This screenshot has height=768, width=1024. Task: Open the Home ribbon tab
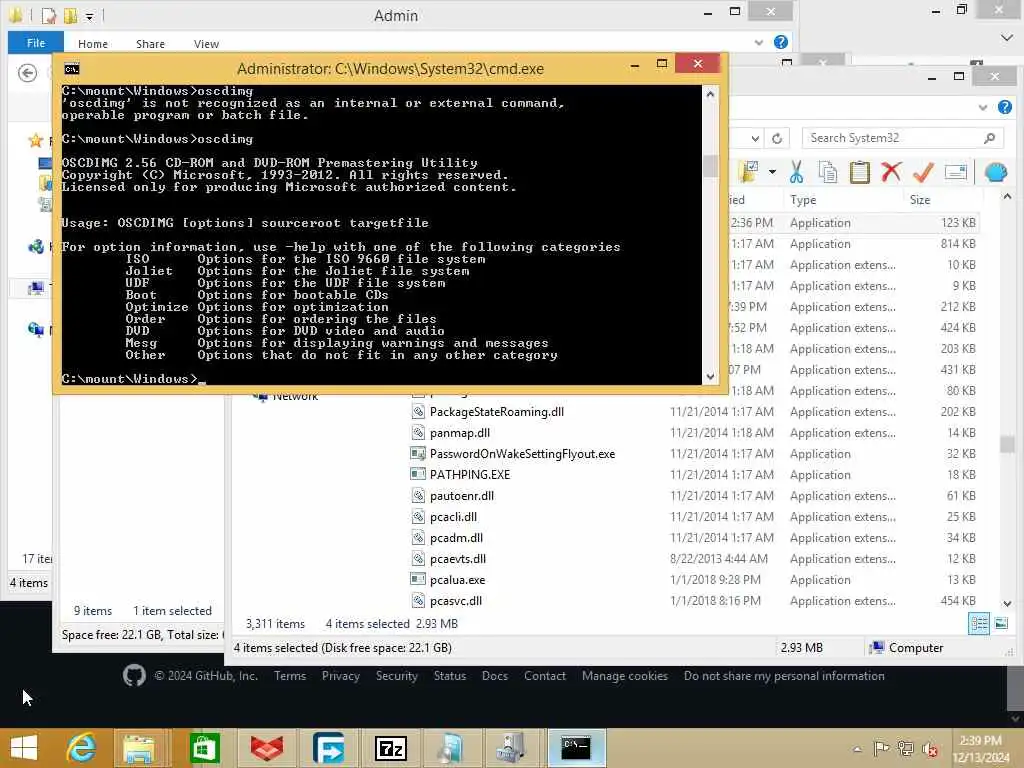[93, 44]
